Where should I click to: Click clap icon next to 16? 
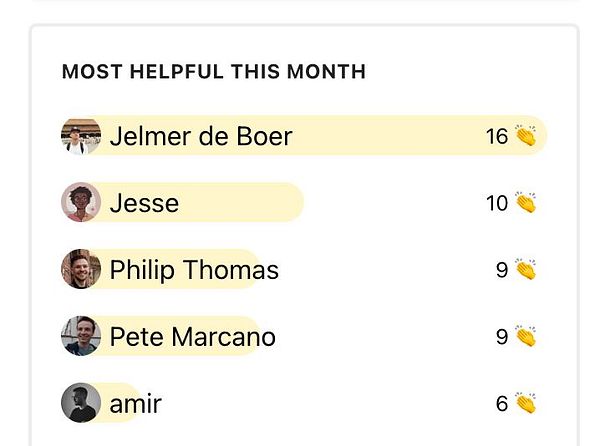526,136
